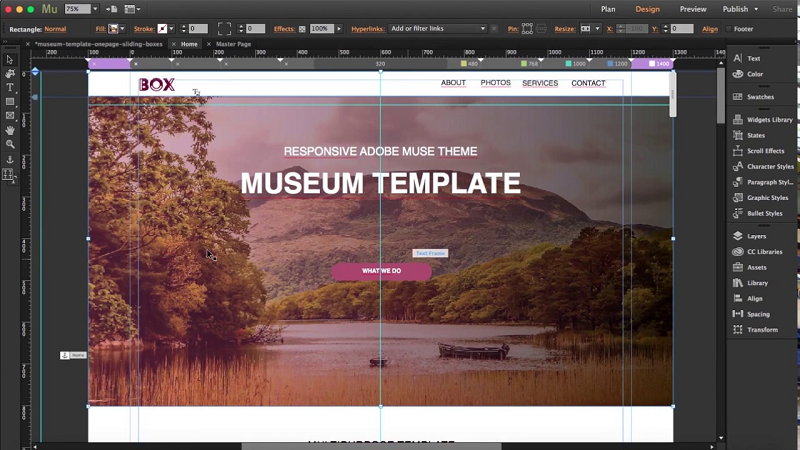Switch to the Master Page tab
Viewport: 800px width, 450px height.
point(233,44)
